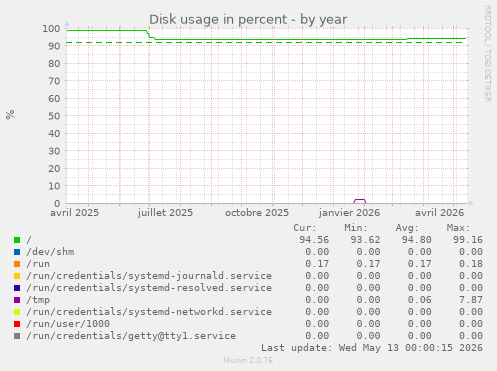Image resolution: width=497 pixels, height=371 pixels.
Task: Click the 50 y-axis label
Action: pyautogui.click(x=54, y=116)
